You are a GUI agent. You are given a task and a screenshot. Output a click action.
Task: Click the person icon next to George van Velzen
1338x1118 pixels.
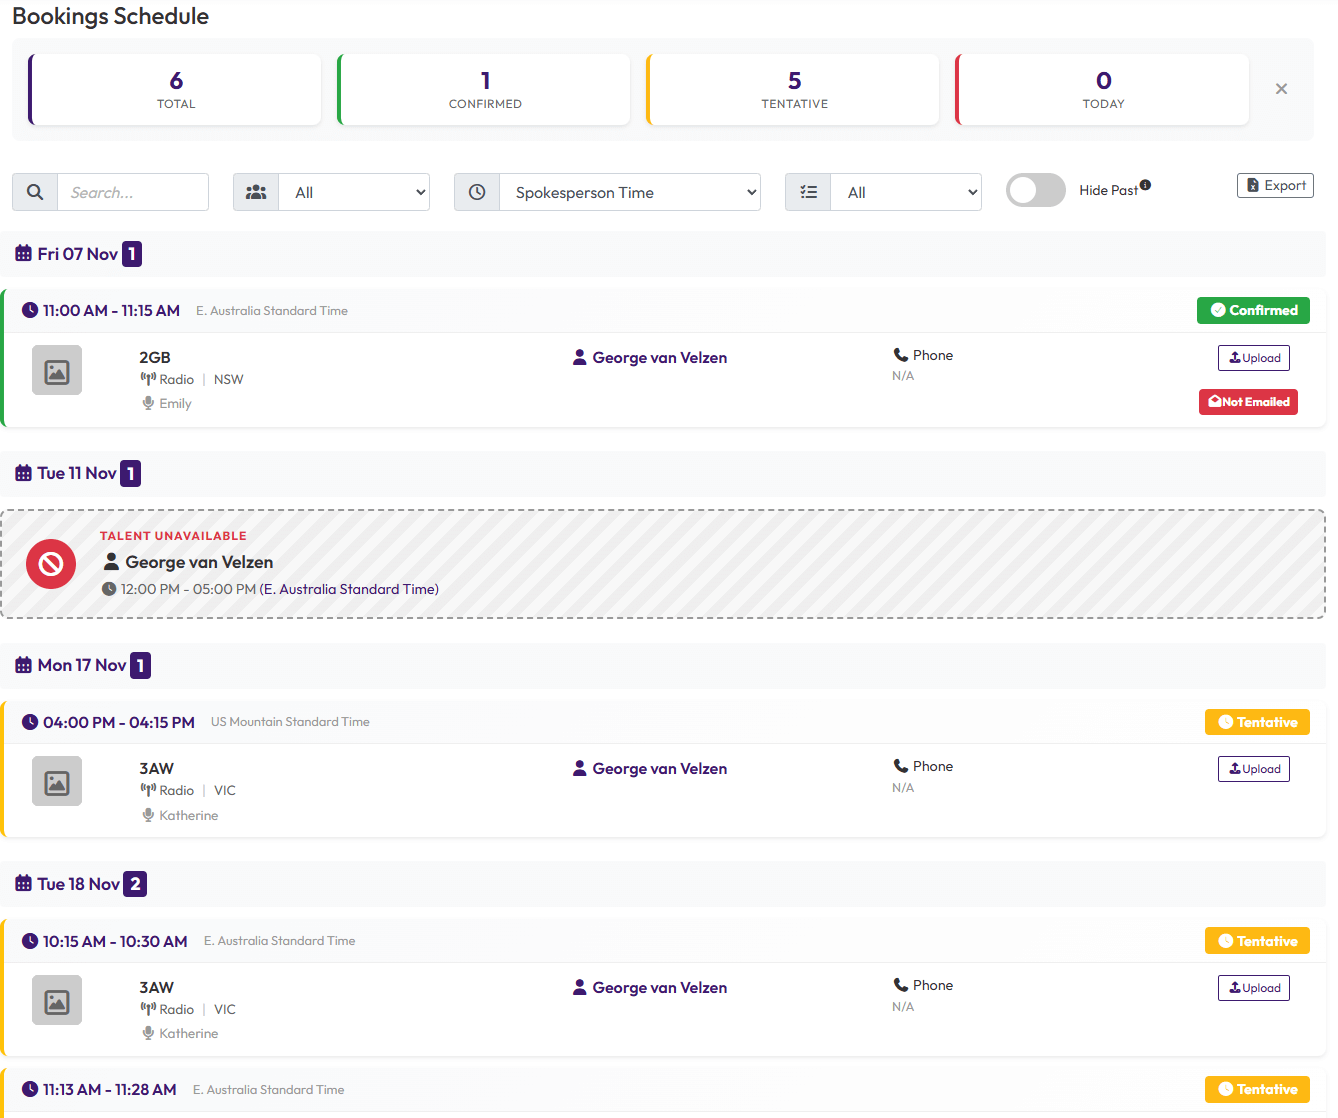[x=579, y=357]
